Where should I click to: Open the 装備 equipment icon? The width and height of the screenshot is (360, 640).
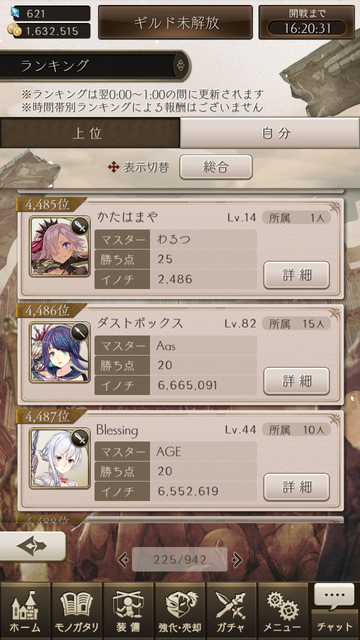tap(128, 611)
